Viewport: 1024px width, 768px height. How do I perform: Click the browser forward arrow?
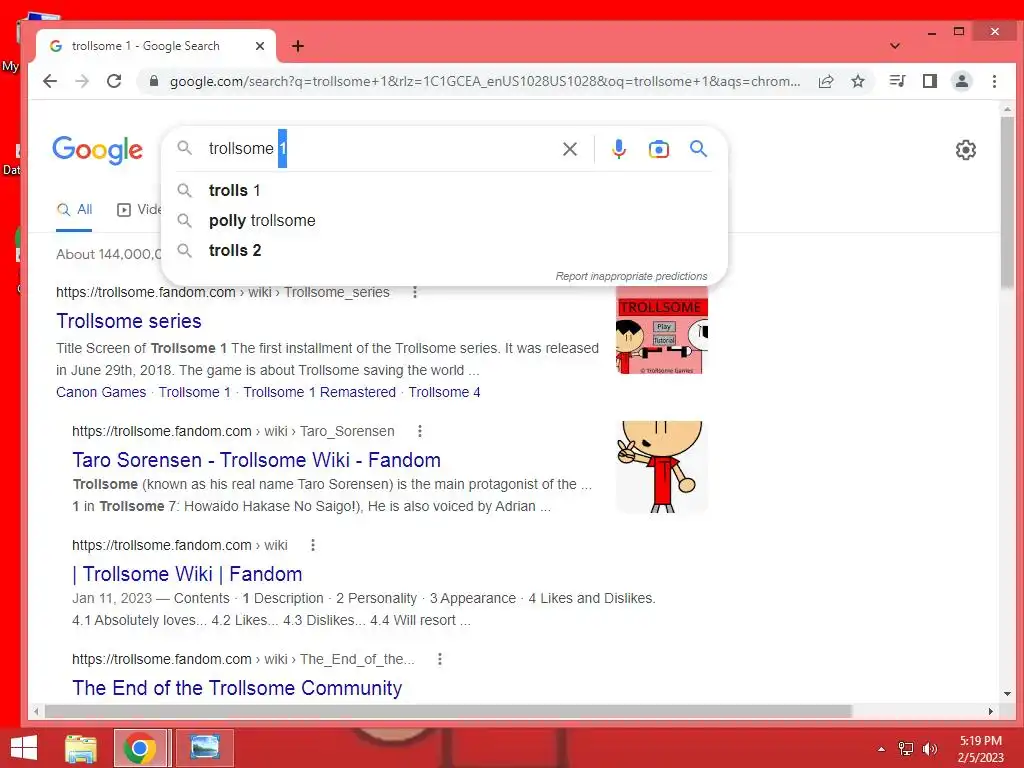tap(82, 81)
